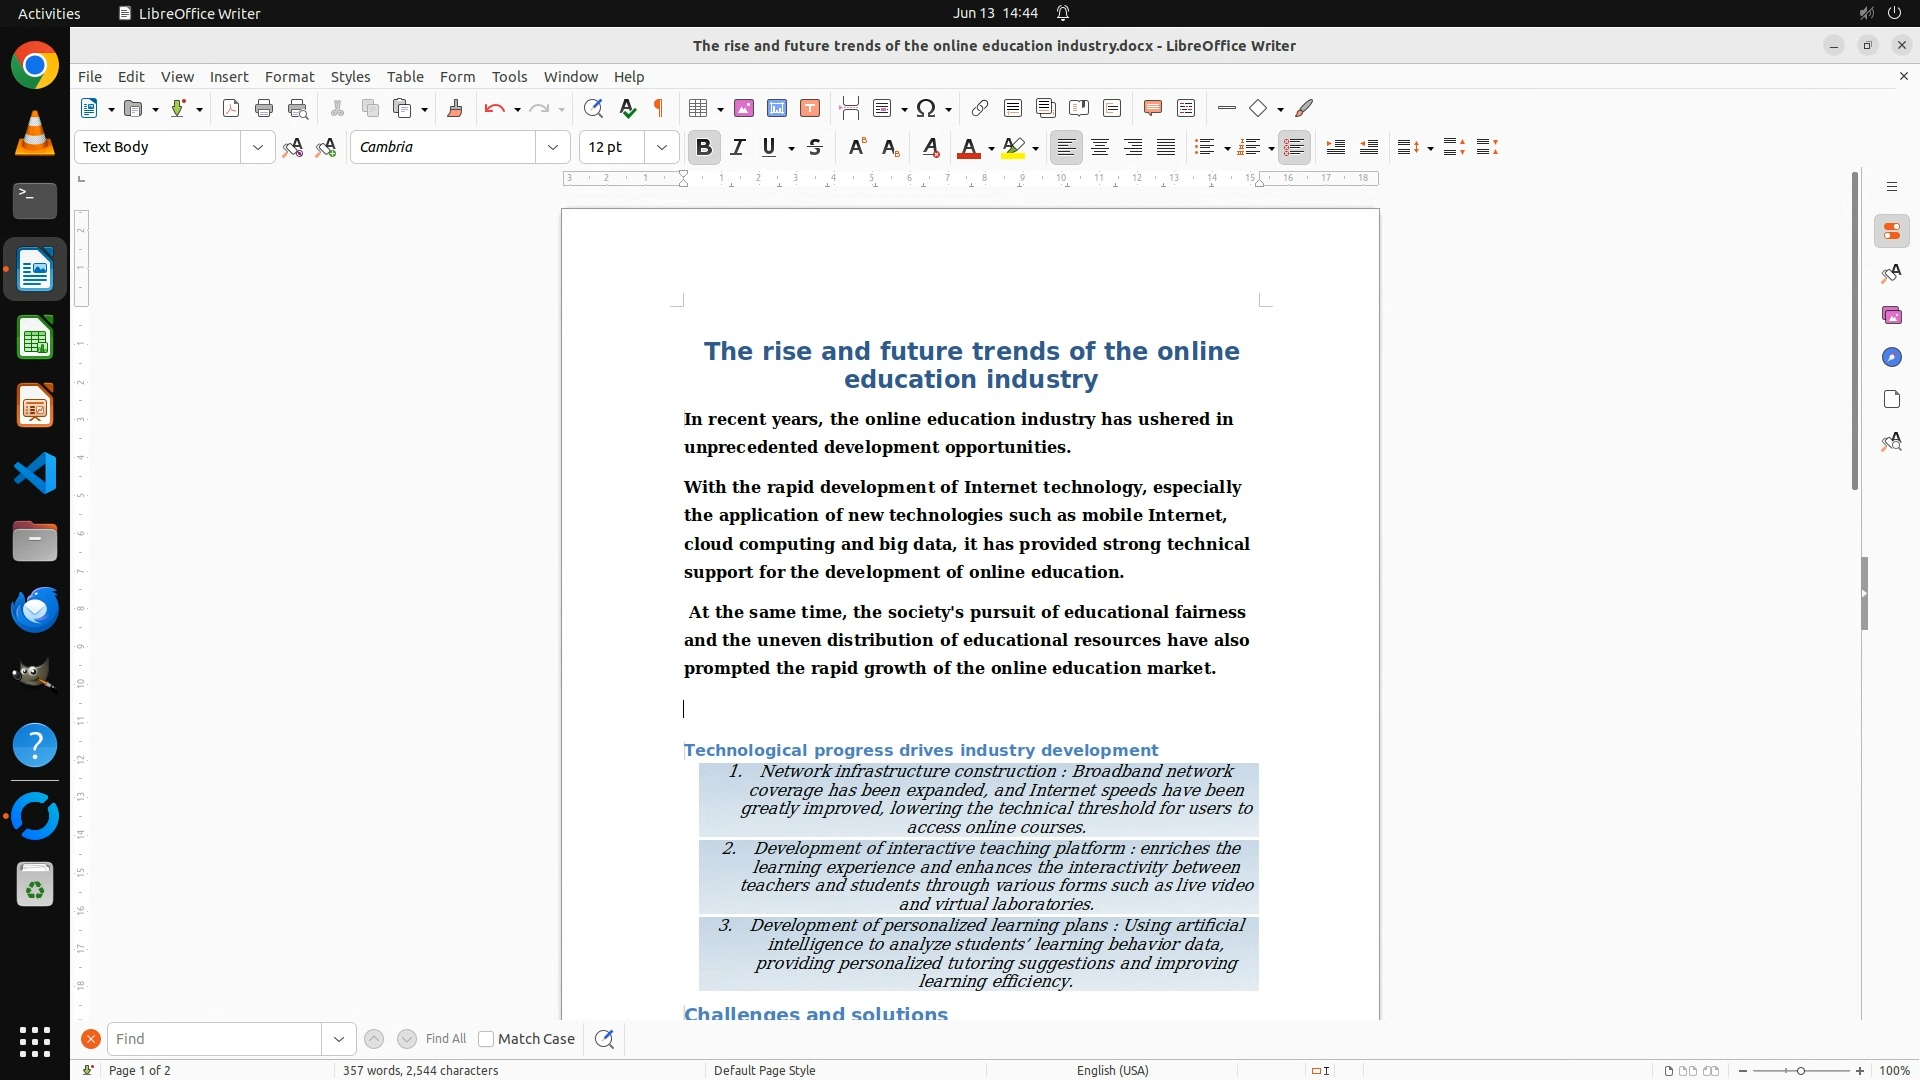The width and height of the screenshot is (1920, 1080).
Task: Click English (USA) language in status bar
Action: (1112, 1070)
